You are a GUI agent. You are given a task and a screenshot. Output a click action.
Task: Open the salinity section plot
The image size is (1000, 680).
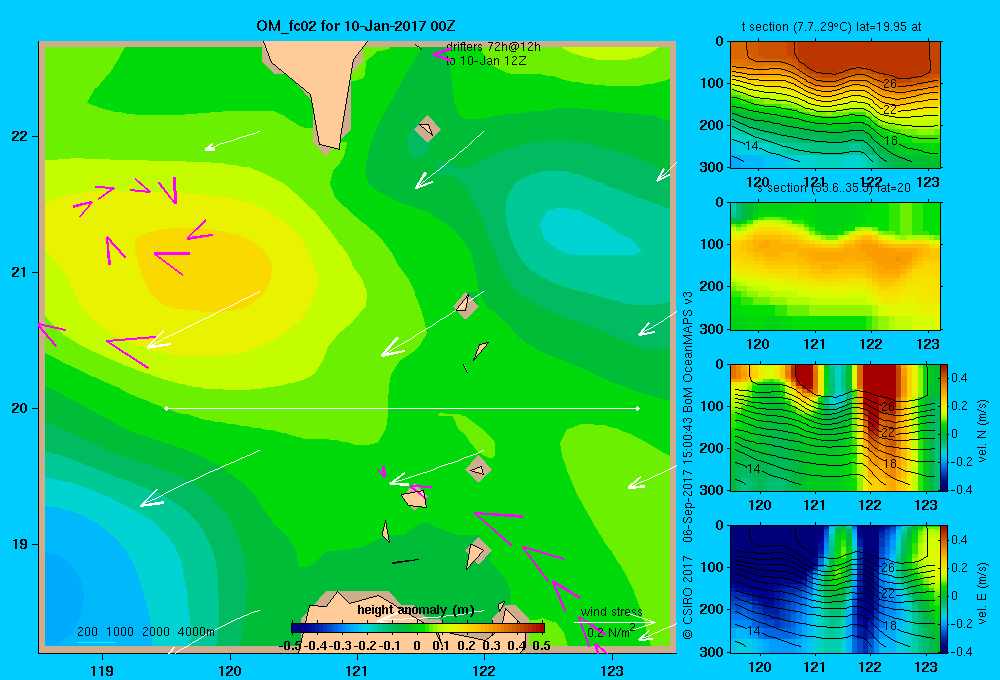click(x=835, y=266)
